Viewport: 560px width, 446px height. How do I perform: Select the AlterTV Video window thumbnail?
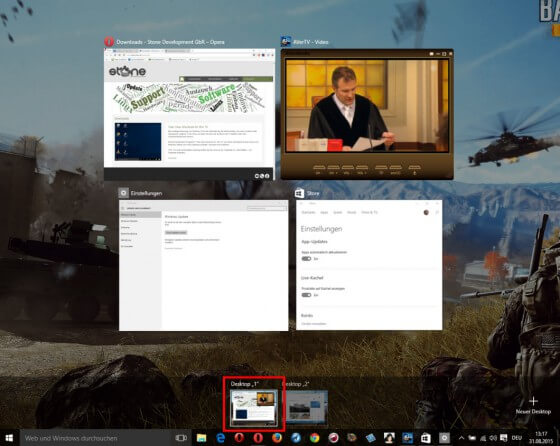click(367, 114)
